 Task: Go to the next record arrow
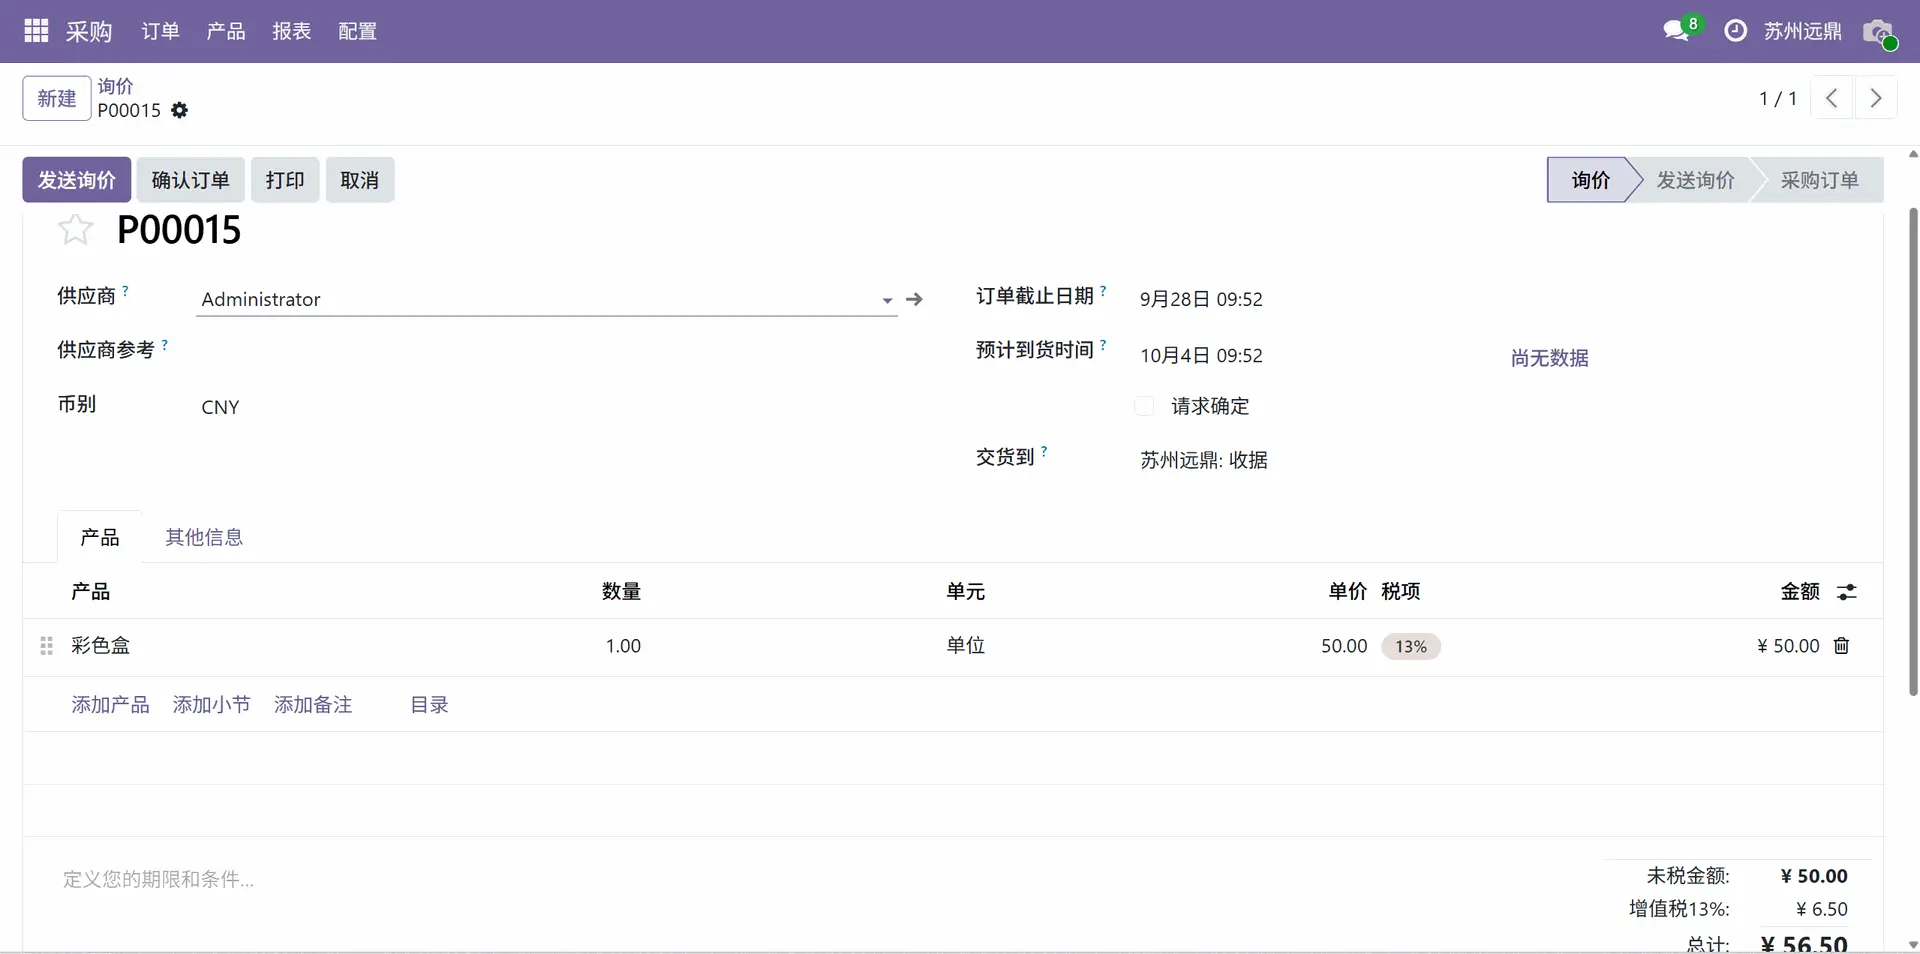(1876, 98)
